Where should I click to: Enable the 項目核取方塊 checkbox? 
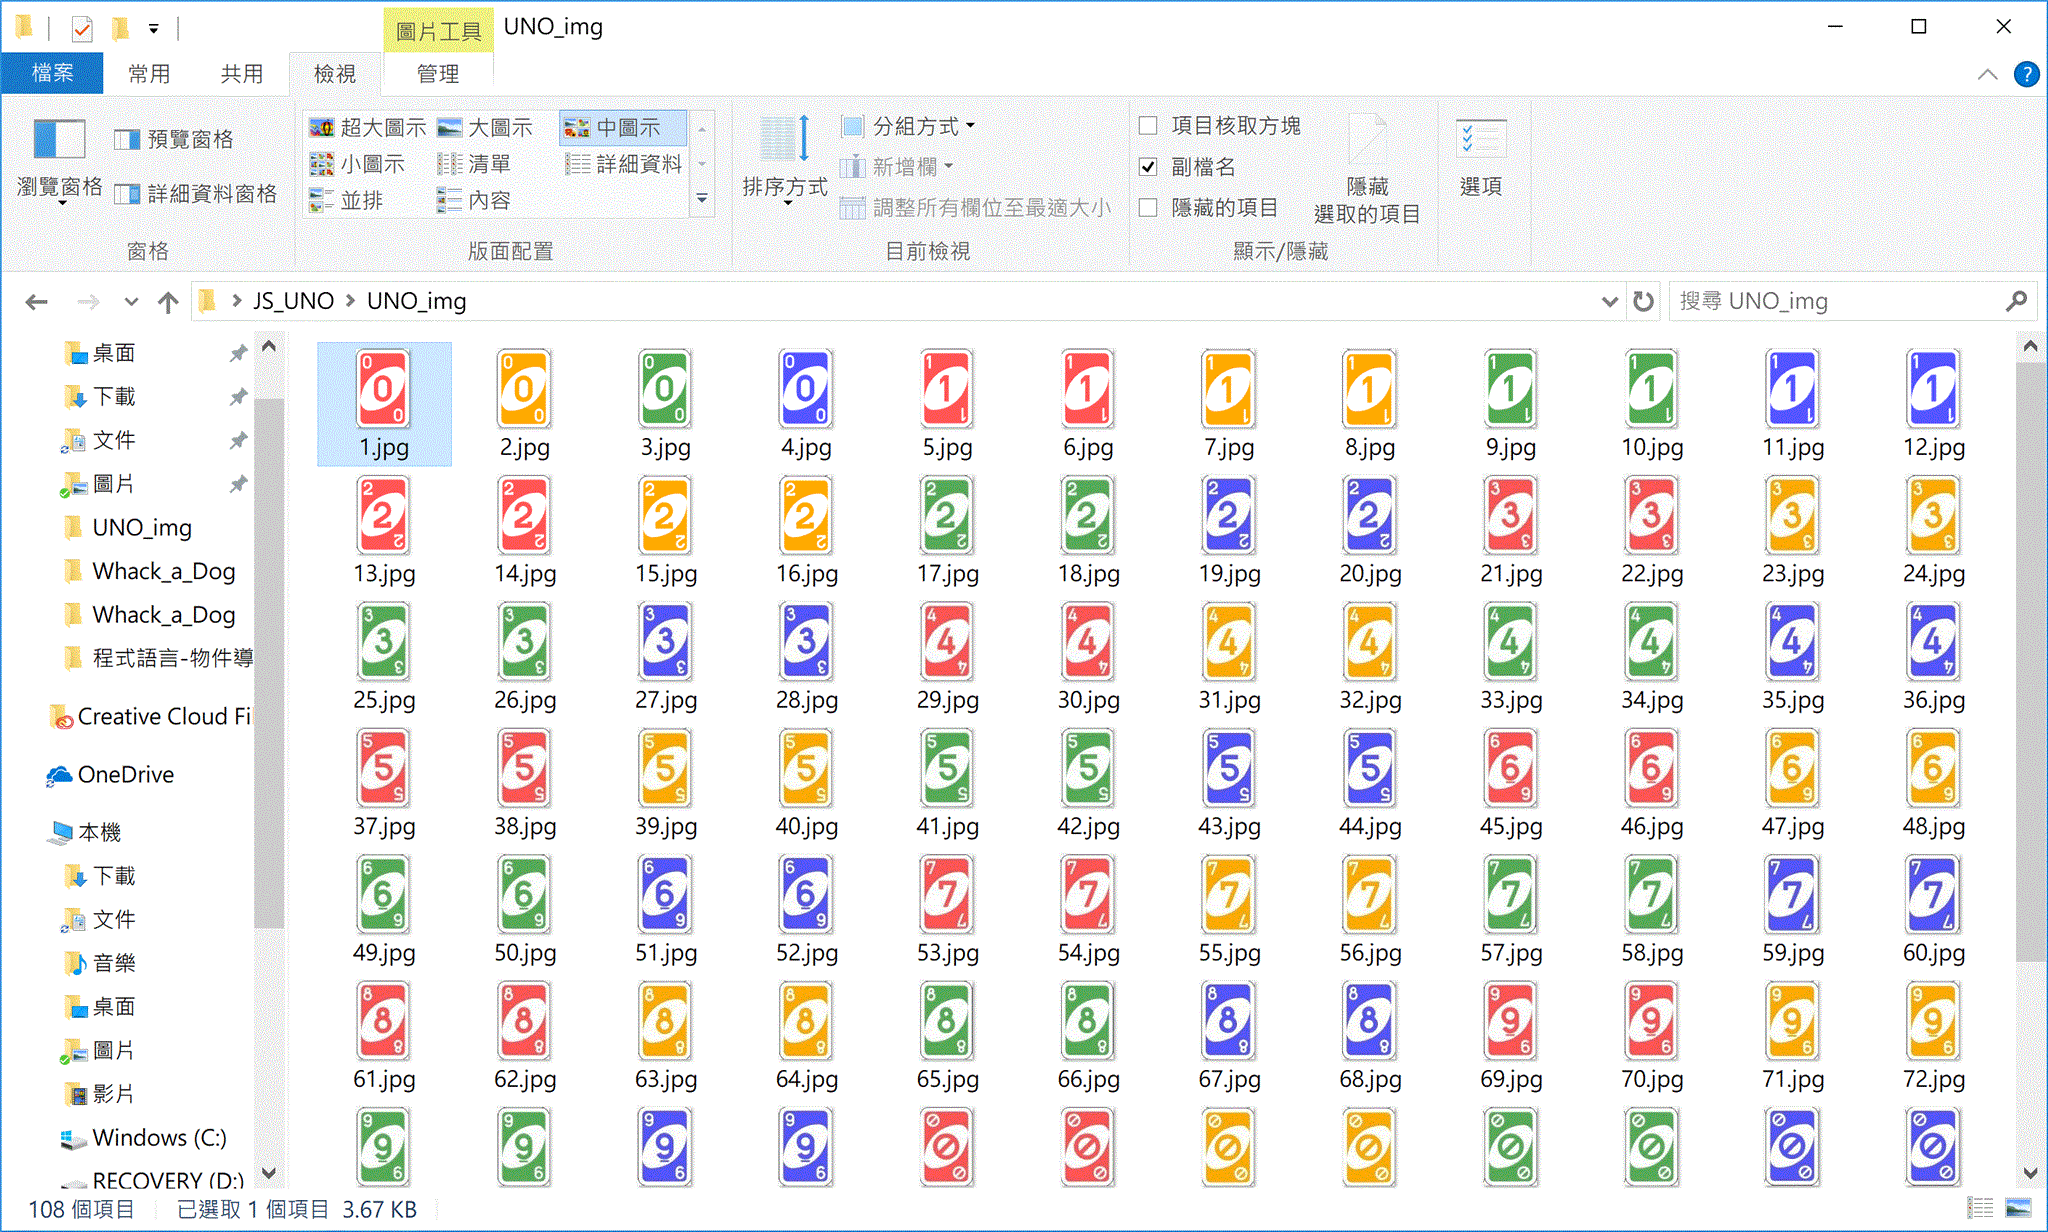[x=1148, y=126]
